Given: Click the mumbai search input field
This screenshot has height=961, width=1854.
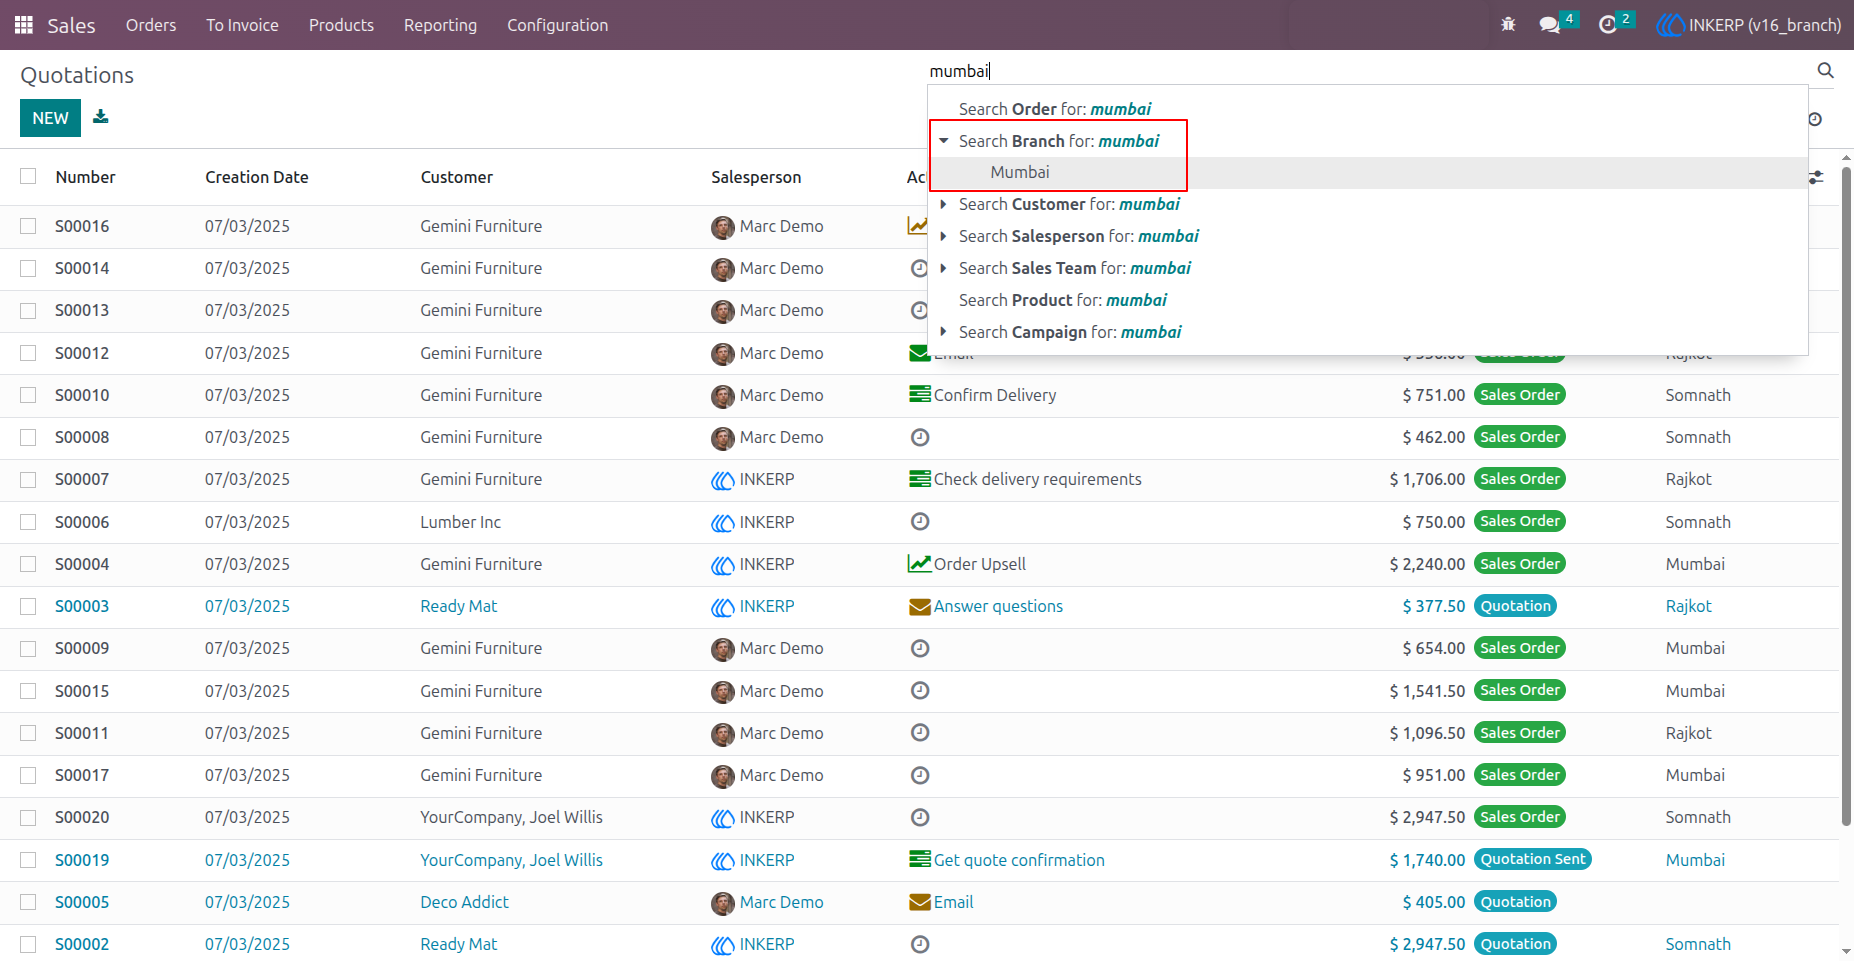Looking at the screenshot, I should pyautogui.click(x=1368, y=71).
